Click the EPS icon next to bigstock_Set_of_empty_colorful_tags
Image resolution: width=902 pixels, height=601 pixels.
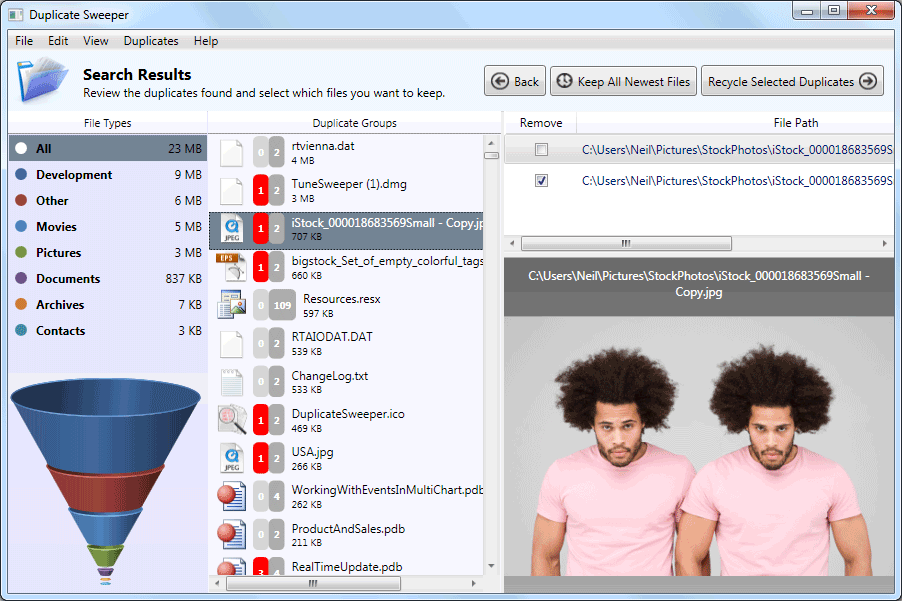tap(232, 267)
